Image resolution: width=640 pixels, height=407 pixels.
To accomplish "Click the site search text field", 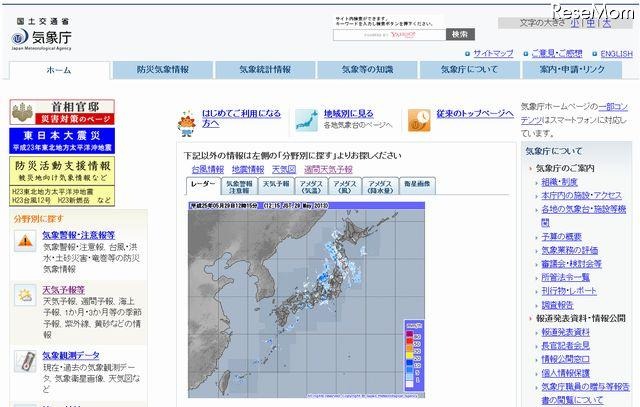I will (389, 35).
